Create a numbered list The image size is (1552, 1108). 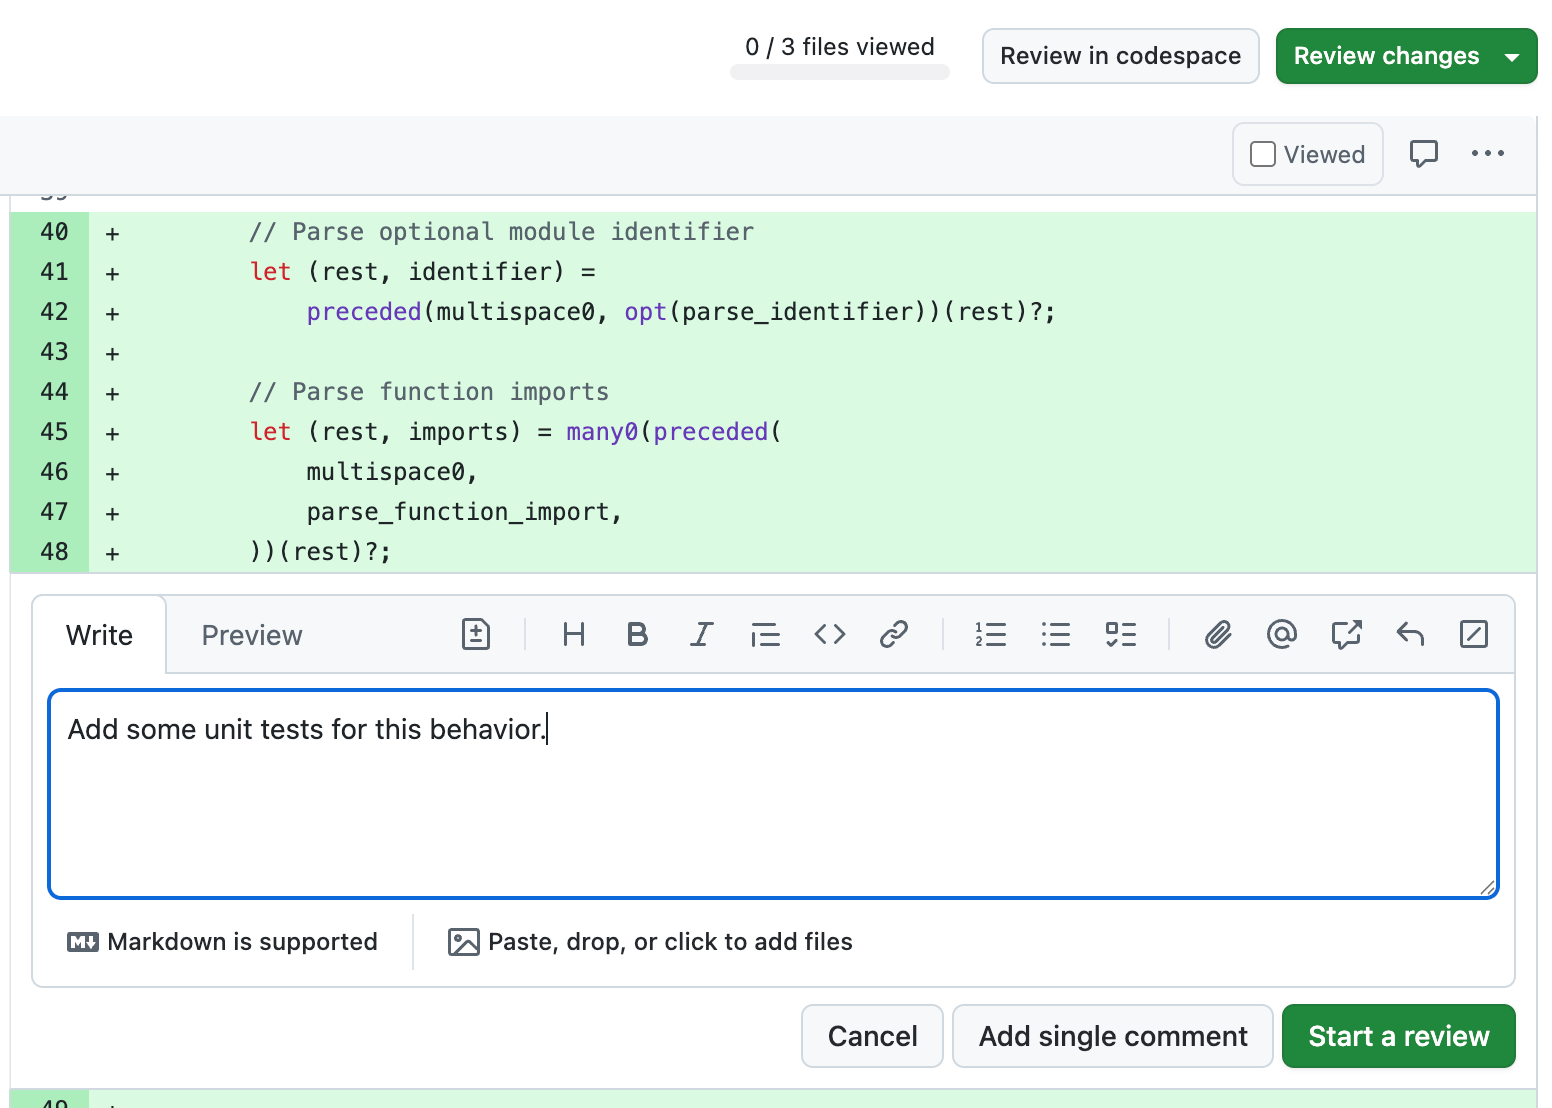[x=990, y=634]
